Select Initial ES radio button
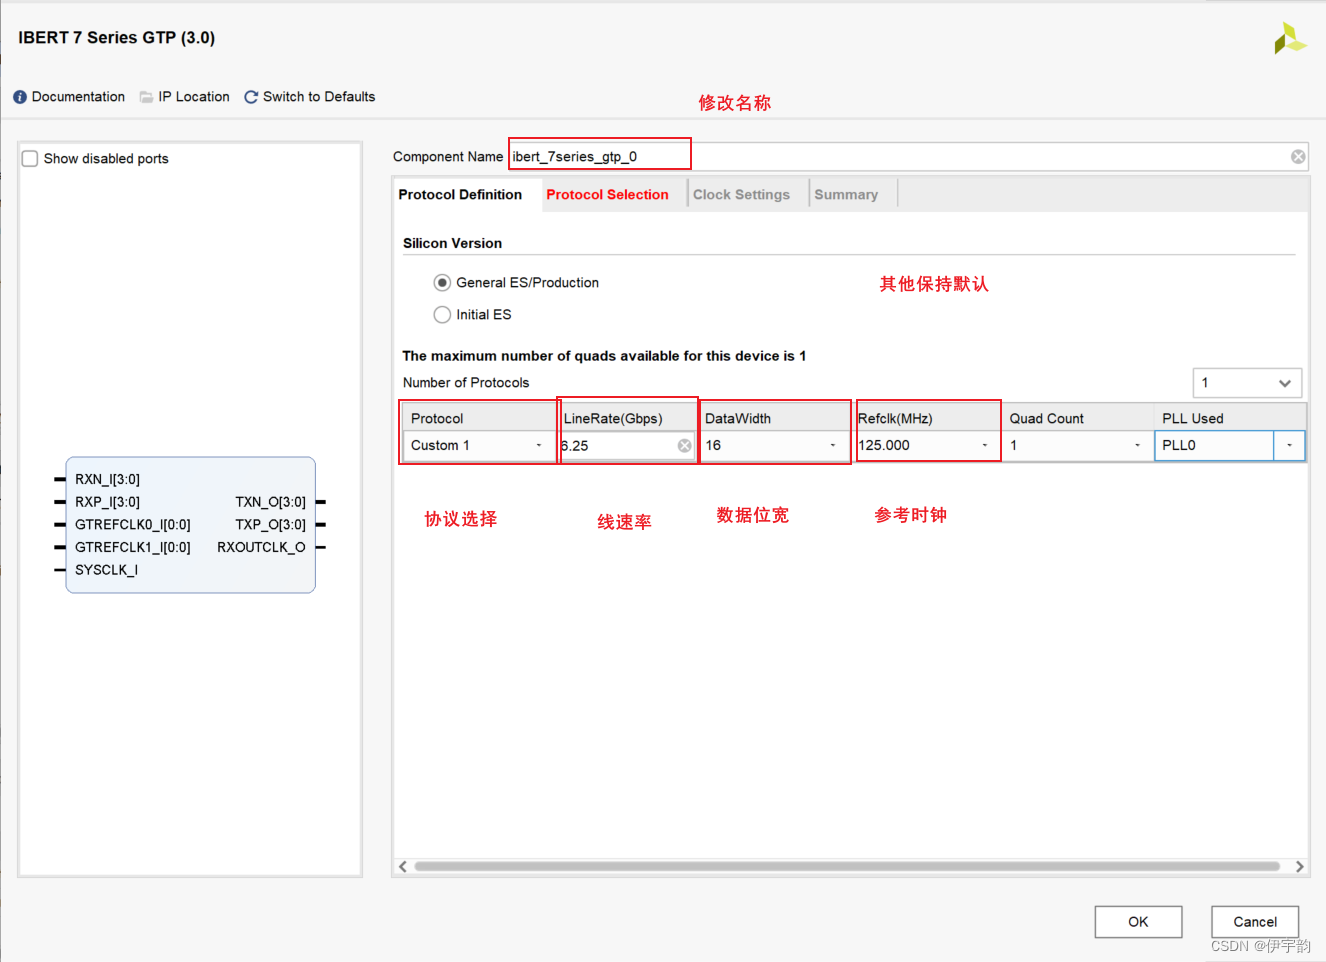This screenshot has width=1326, height=962. 442,315
